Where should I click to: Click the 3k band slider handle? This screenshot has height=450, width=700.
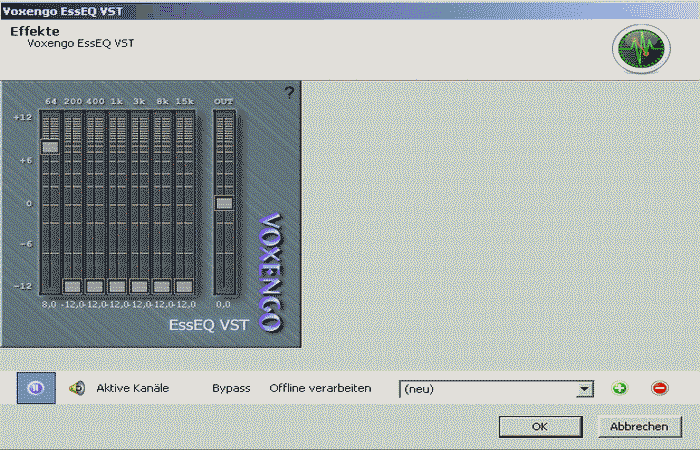tap(139, 285)
